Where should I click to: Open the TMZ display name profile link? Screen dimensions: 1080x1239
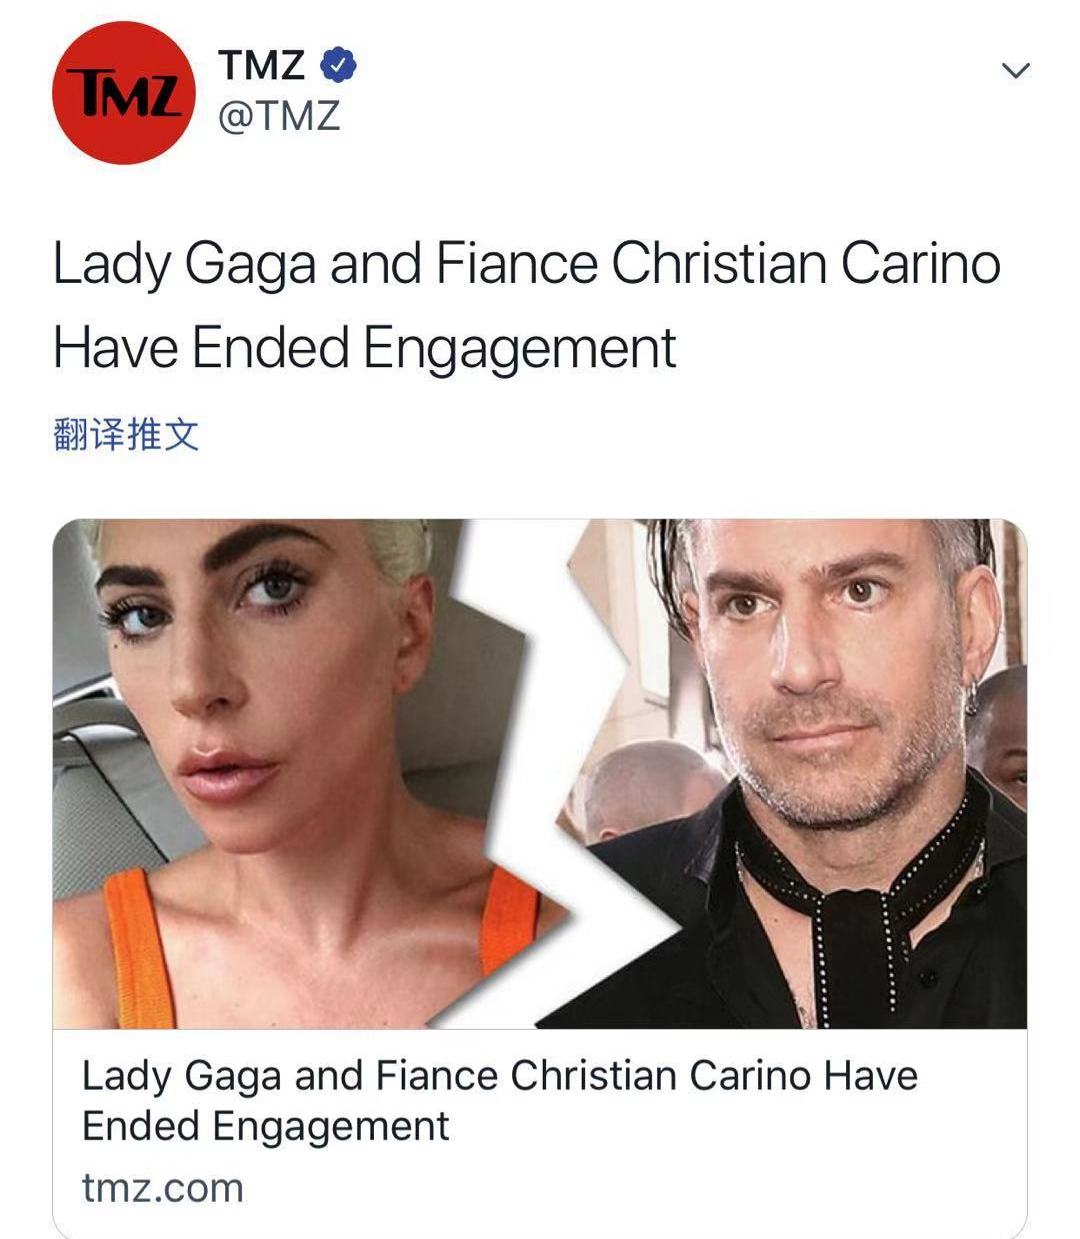click(x=261, y=65)
